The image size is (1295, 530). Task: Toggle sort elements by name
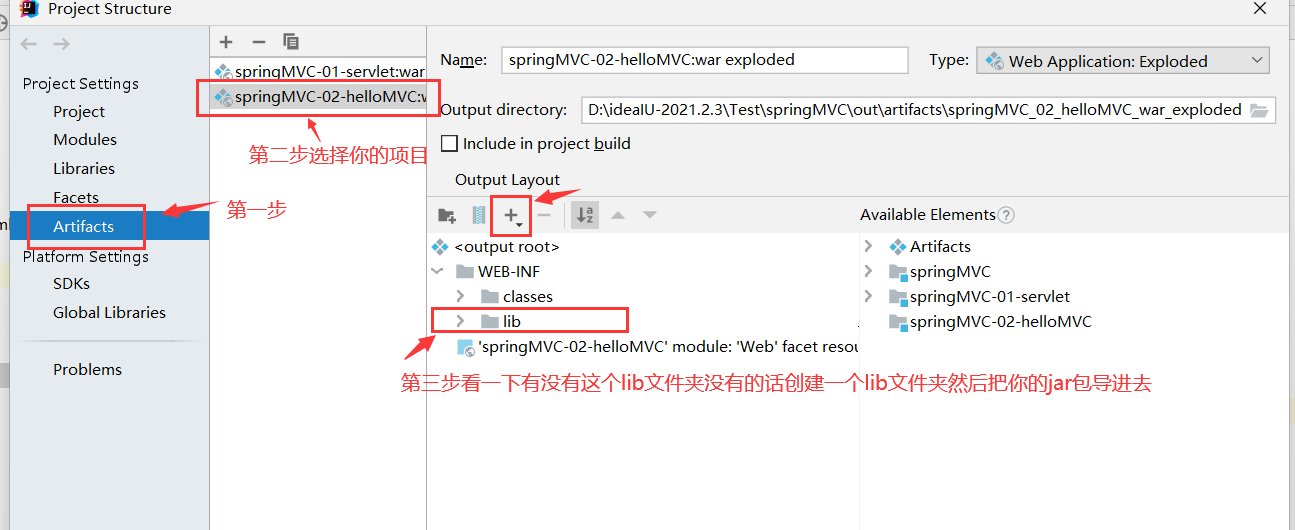tap(586, 215)
